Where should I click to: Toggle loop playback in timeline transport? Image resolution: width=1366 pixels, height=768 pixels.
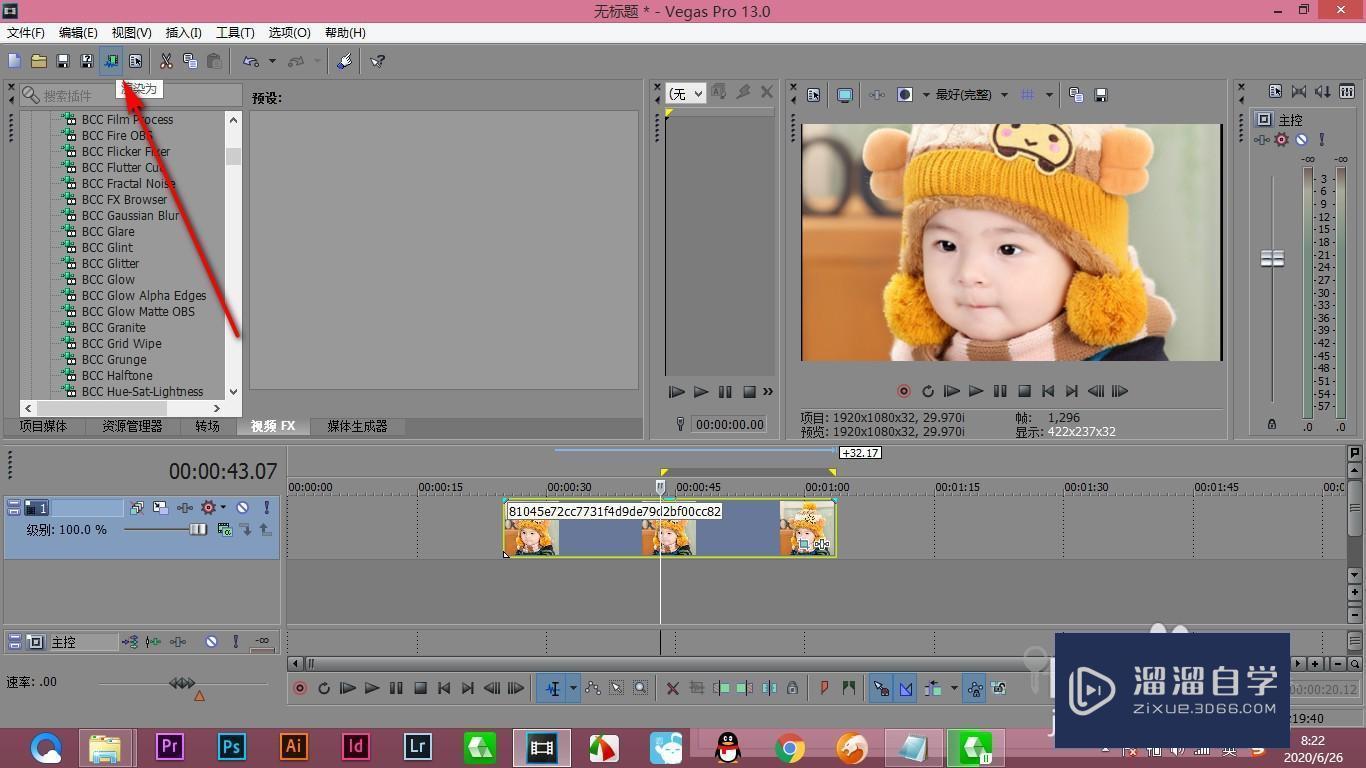[x=324, y=688]
